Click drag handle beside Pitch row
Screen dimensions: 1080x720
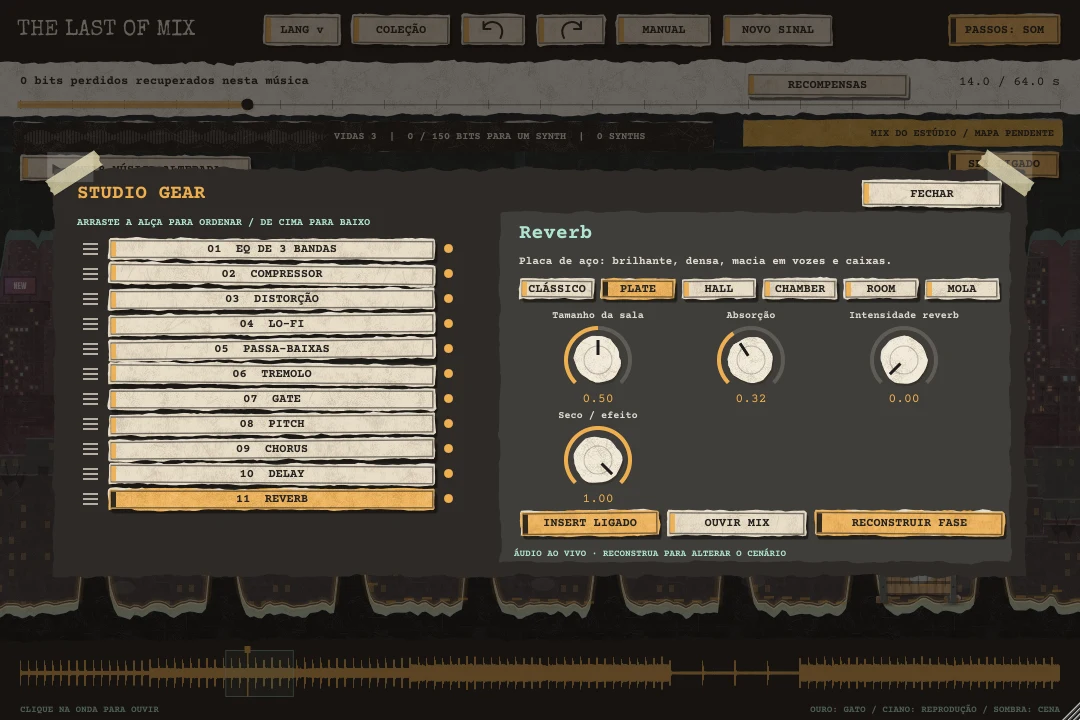[90, 424]
